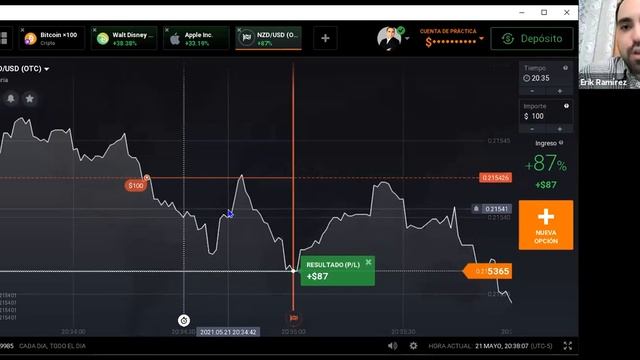640x360 pixels.
Task: Close the NZD/USD tab
Action: (x=239, y=30)
